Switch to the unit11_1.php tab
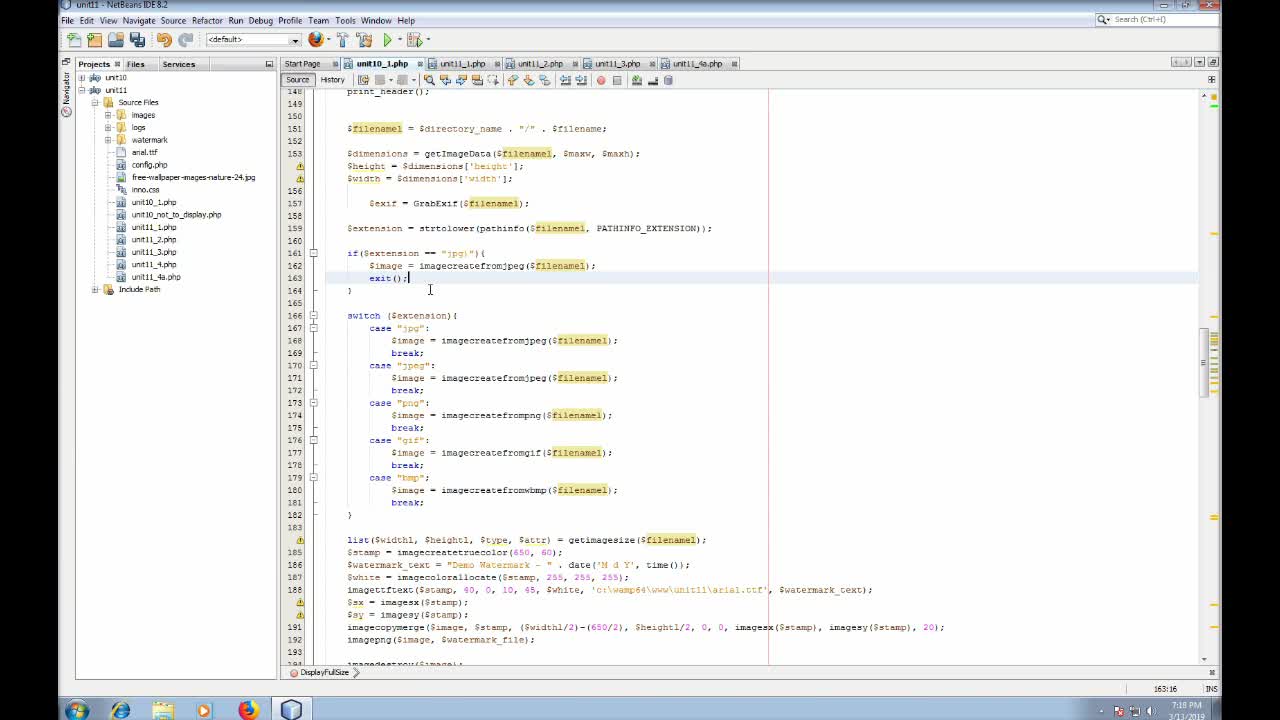The width and height of the screenshot is (1280, 720). pyautogui.click(x=462, y=64)
